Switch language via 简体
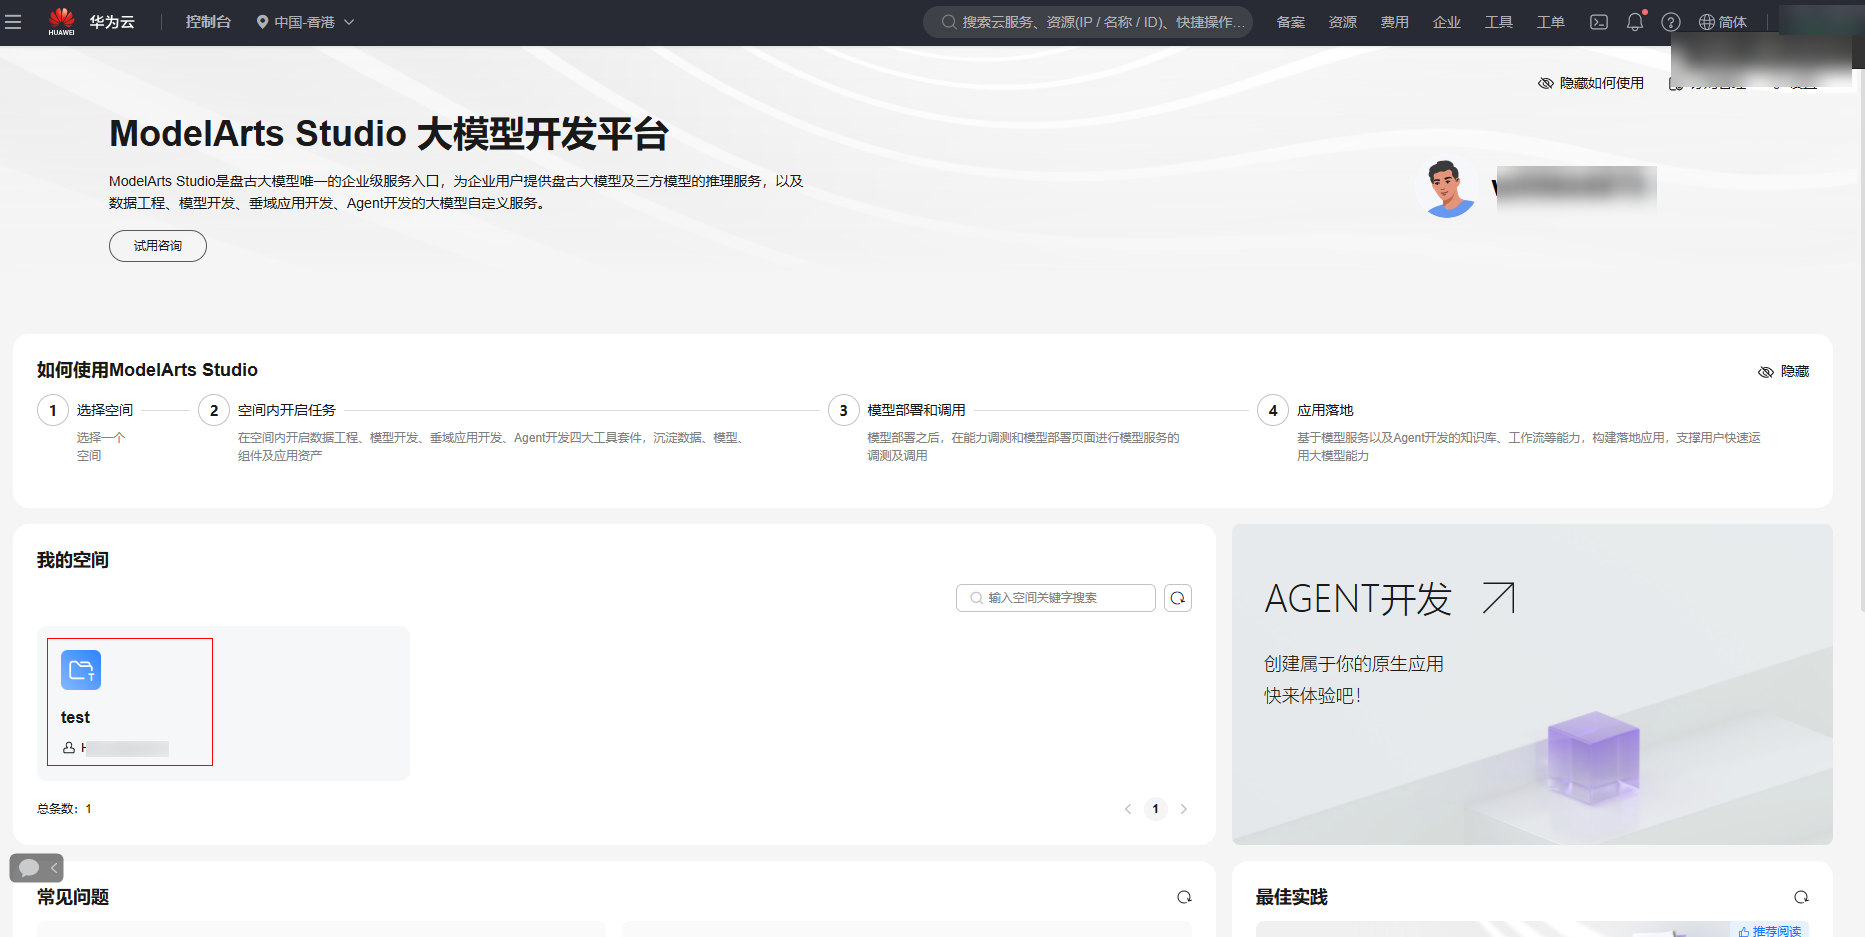Viewport: 1865px width, 937px height. 1733,22
